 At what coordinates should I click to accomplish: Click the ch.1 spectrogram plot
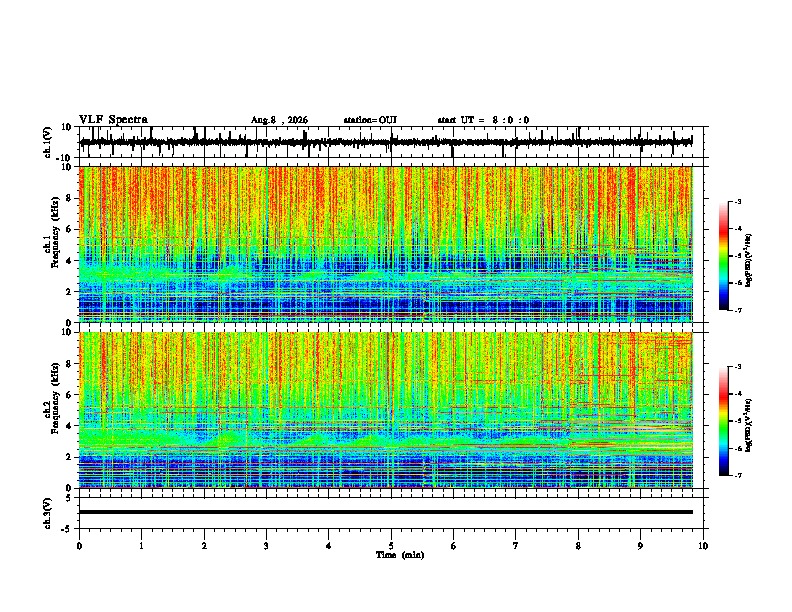(x=386, y=244)
